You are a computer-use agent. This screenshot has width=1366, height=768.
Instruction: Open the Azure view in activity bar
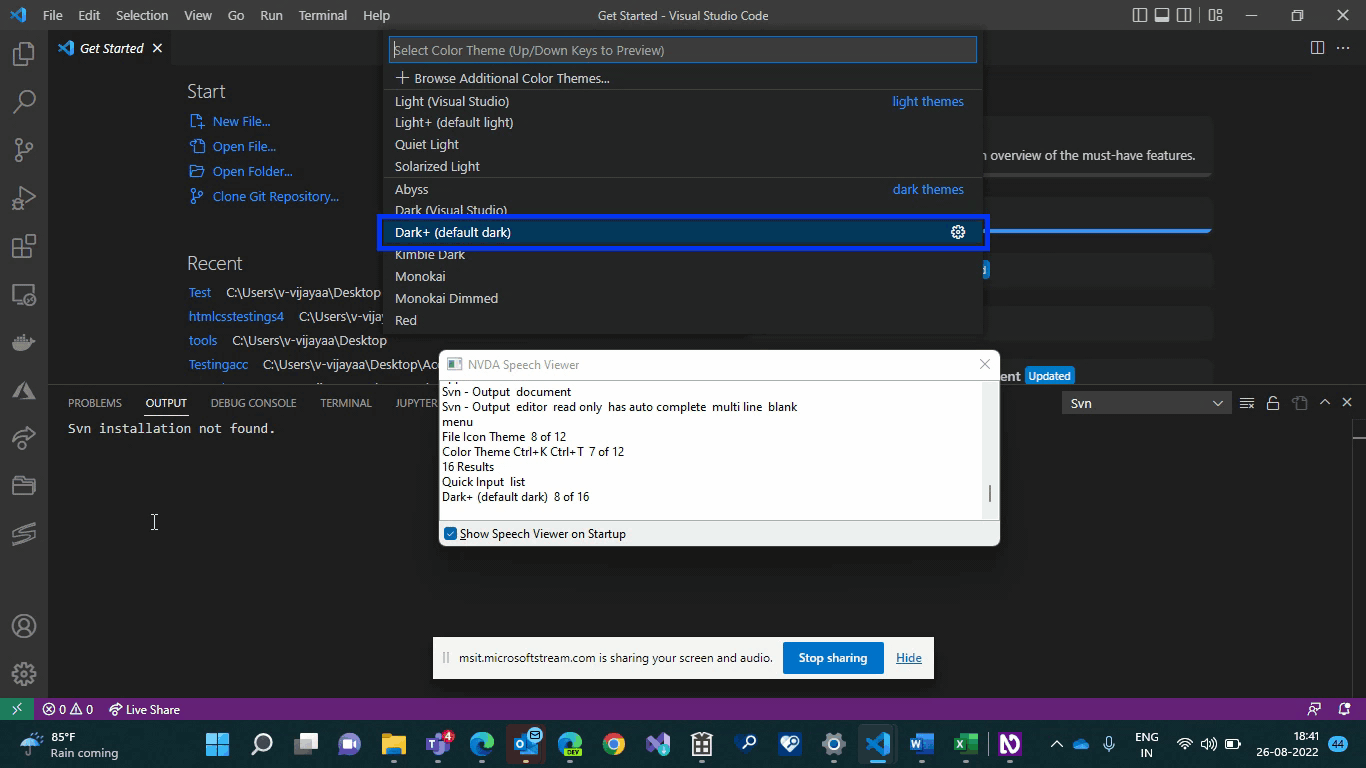point(24,390)
